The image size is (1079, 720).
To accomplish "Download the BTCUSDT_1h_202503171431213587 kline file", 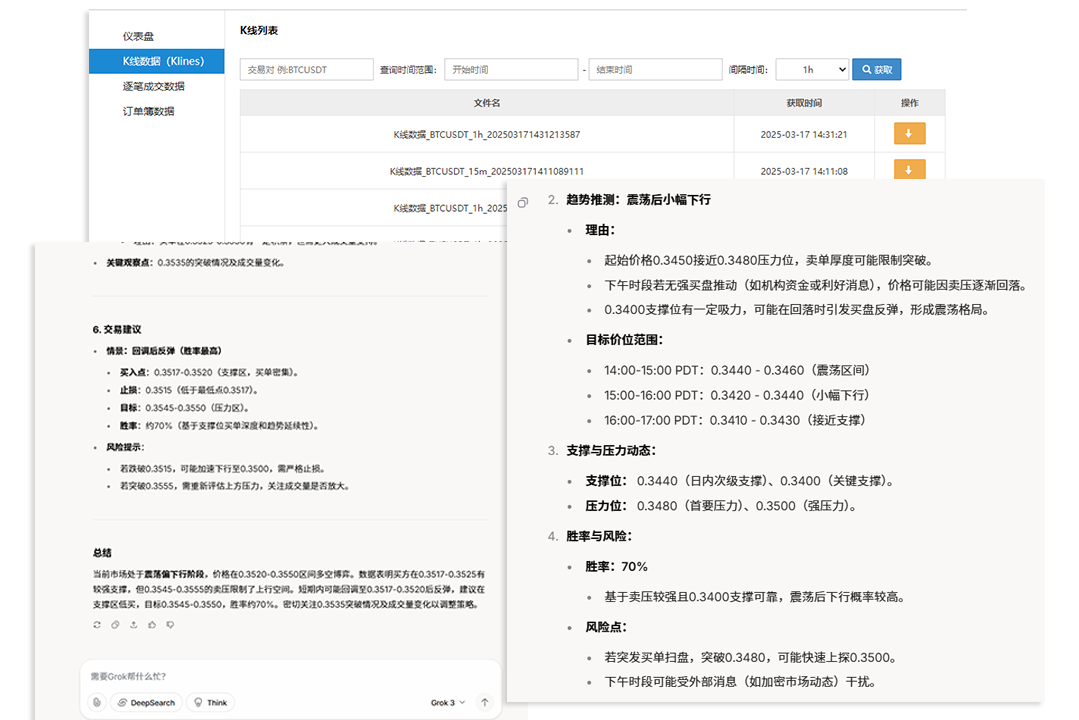I will click(909, 134).
